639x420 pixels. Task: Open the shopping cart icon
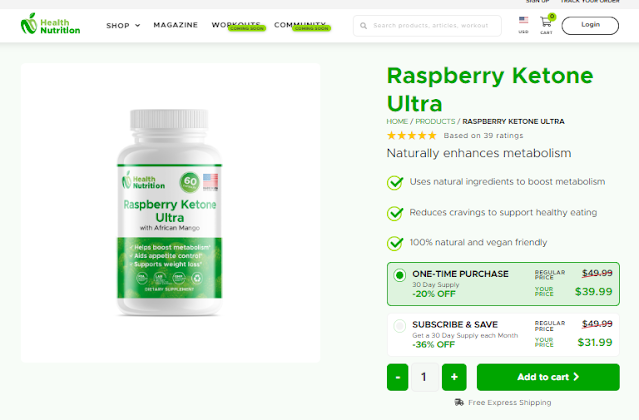(x=546, y=22)
